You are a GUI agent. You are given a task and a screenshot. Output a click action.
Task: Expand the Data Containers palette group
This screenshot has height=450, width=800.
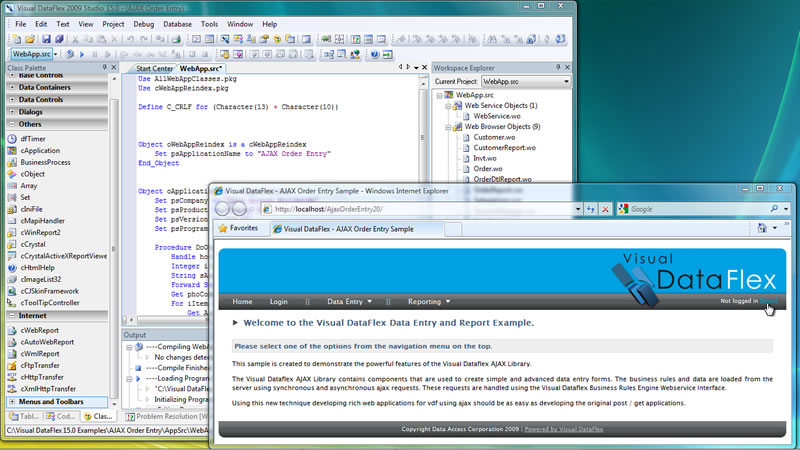pos(12,87)
